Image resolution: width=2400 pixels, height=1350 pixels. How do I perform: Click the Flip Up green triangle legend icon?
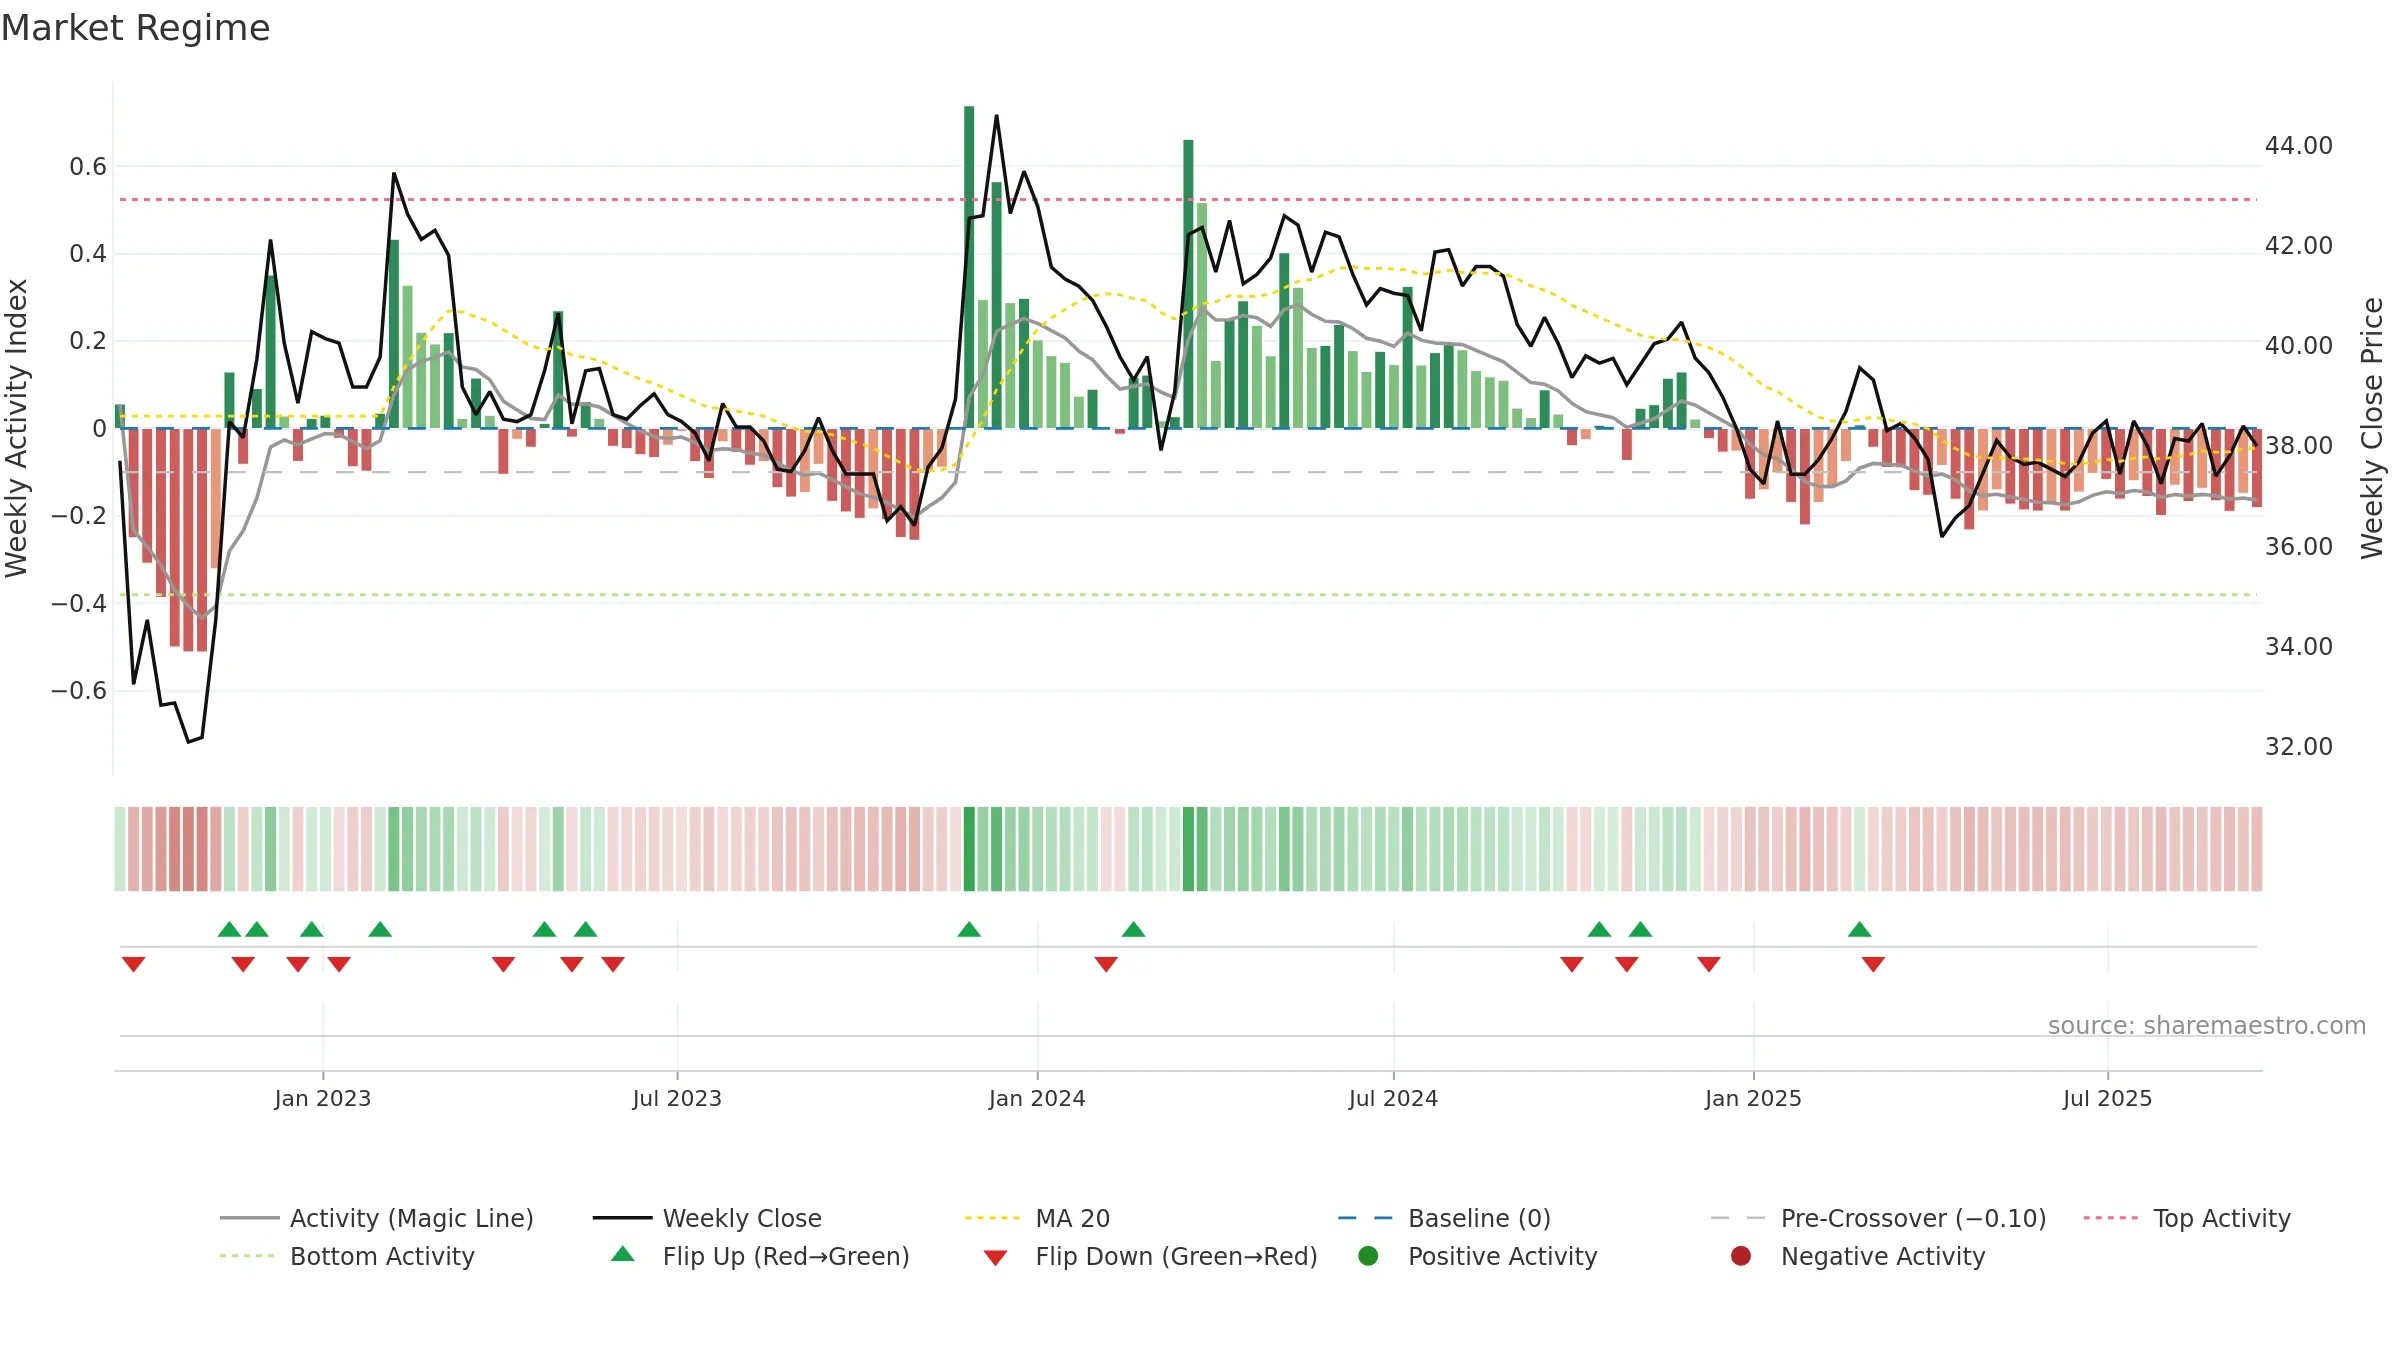(623, 1254)
